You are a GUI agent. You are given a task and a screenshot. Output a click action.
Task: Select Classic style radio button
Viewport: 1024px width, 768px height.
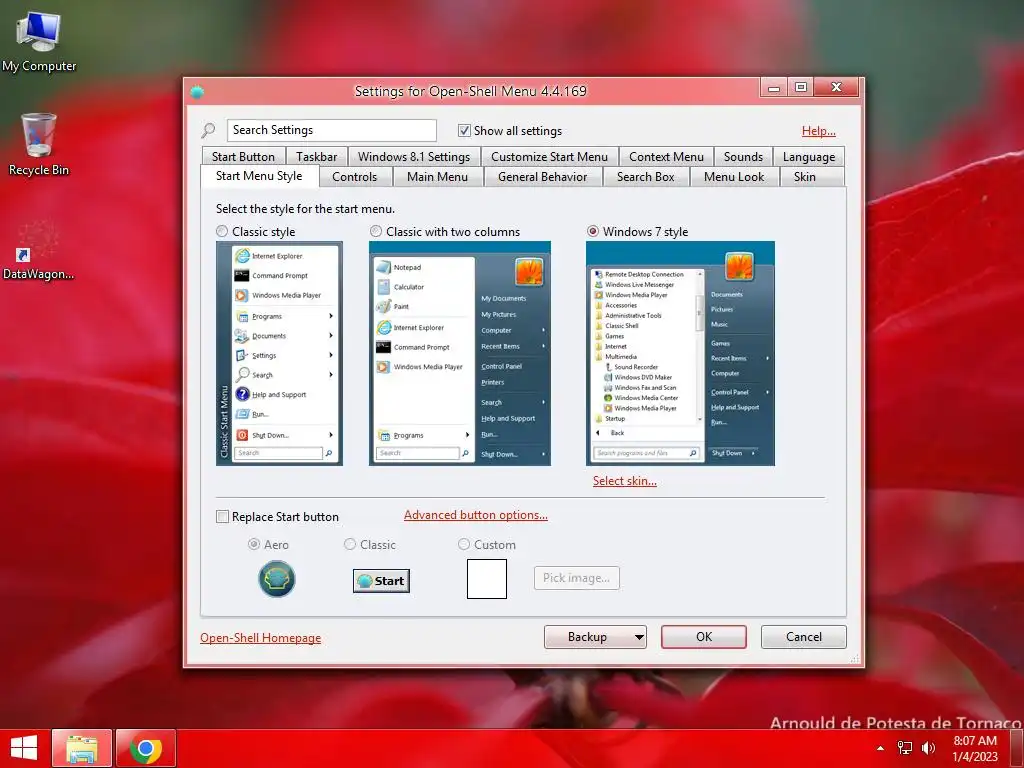point(222,231)
